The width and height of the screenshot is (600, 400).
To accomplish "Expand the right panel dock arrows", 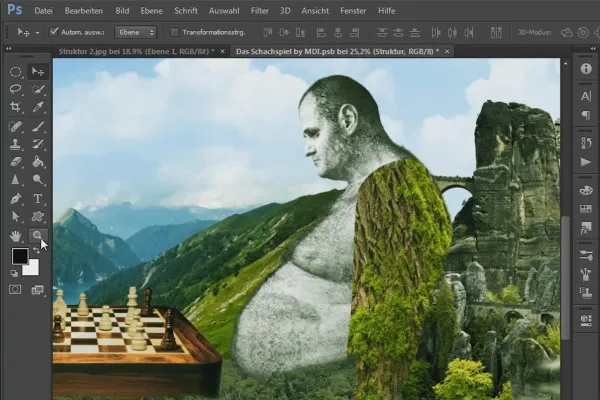I will coord(593,49).
